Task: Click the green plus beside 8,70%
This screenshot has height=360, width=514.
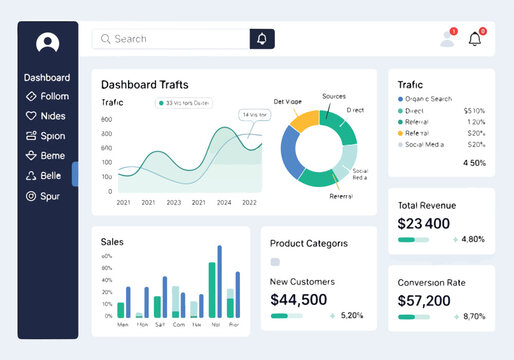Action: tap(456, 316)
